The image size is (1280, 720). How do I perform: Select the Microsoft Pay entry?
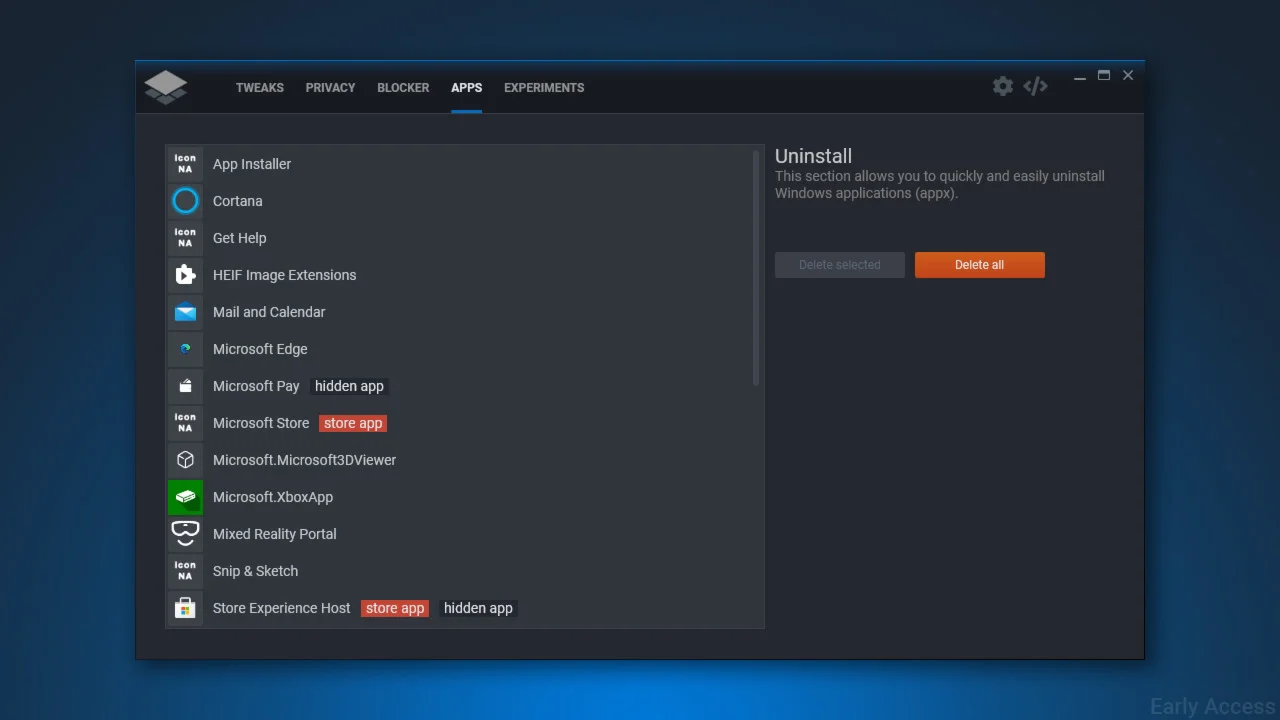(x=458, y=386)
